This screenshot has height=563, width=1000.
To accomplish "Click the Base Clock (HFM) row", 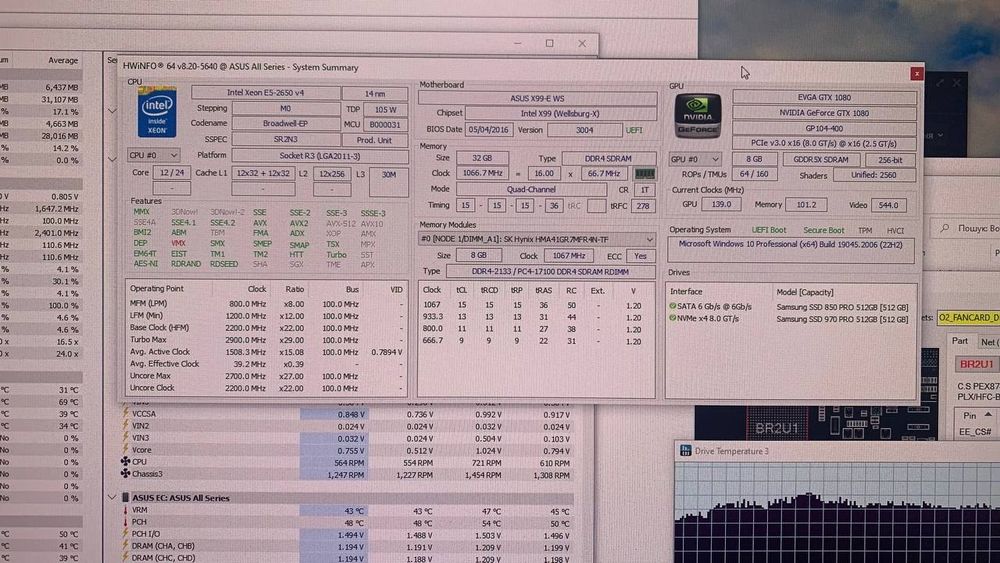I will click(x=267, y=328).
